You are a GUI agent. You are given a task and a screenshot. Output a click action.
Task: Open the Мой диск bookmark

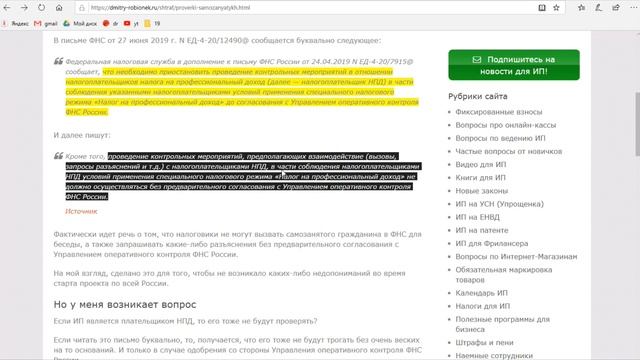(80, 24)
